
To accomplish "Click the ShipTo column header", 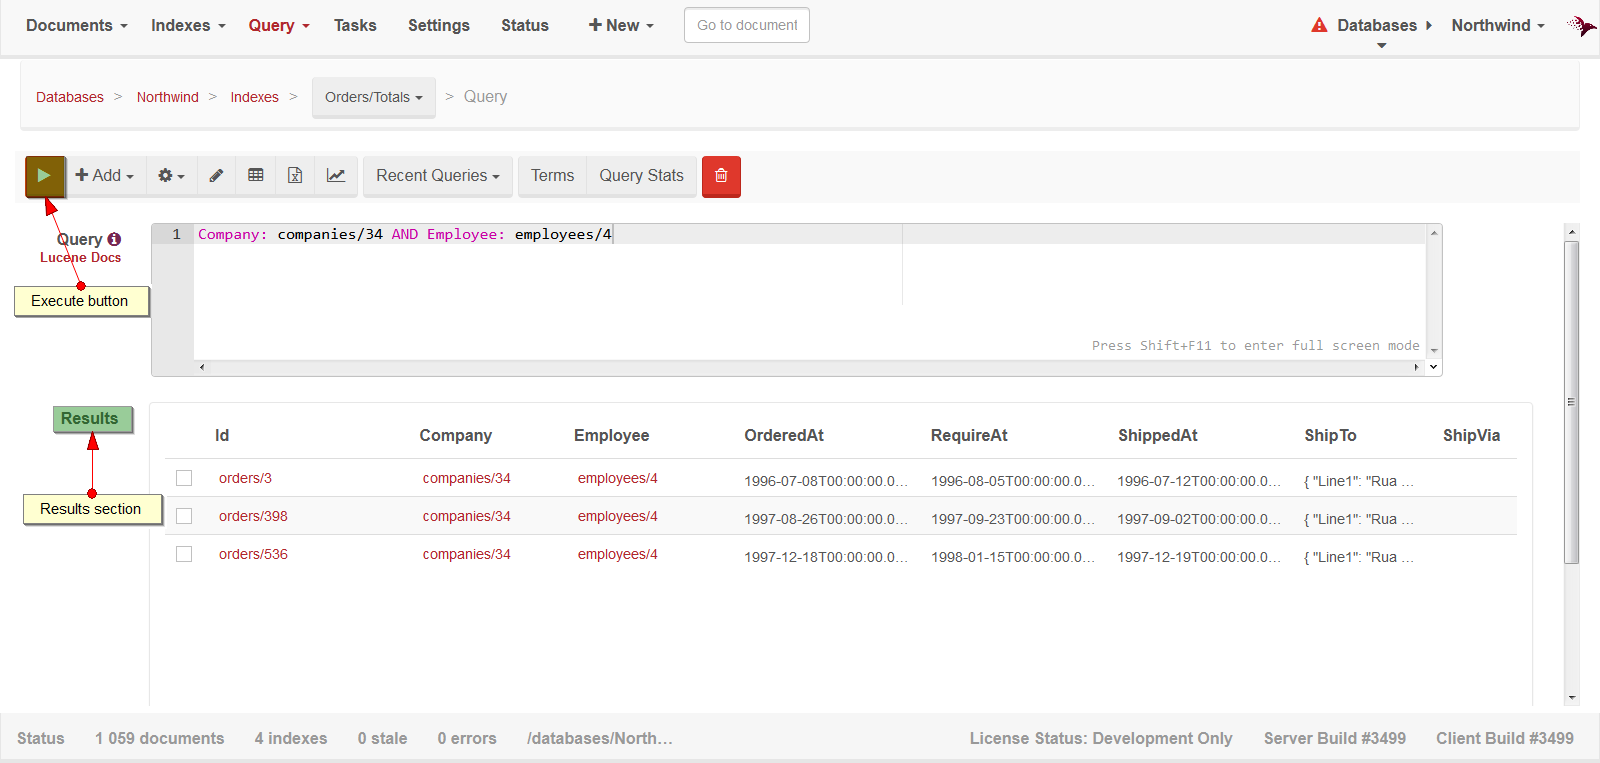I will [x=1330, y=435].
